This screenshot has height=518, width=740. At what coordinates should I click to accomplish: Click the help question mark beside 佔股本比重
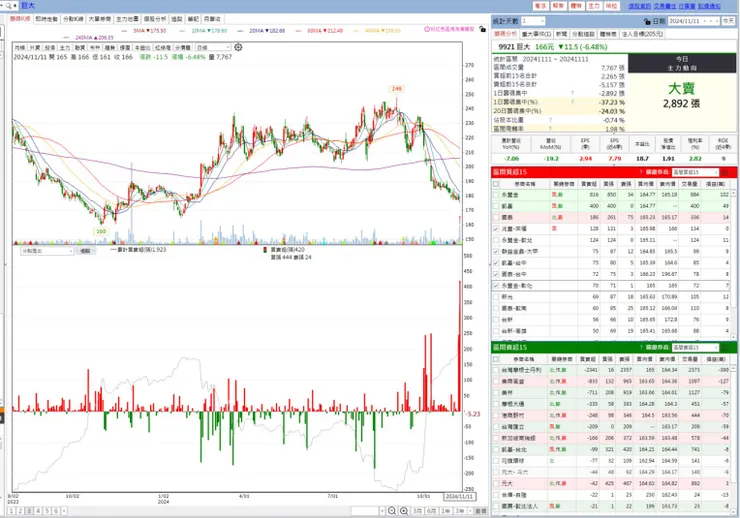[550, 120]
